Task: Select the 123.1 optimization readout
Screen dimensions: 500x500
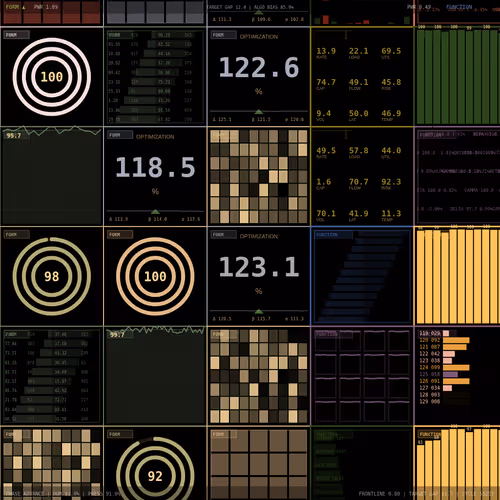Action: pyautogui.click(x=259, y=267)
